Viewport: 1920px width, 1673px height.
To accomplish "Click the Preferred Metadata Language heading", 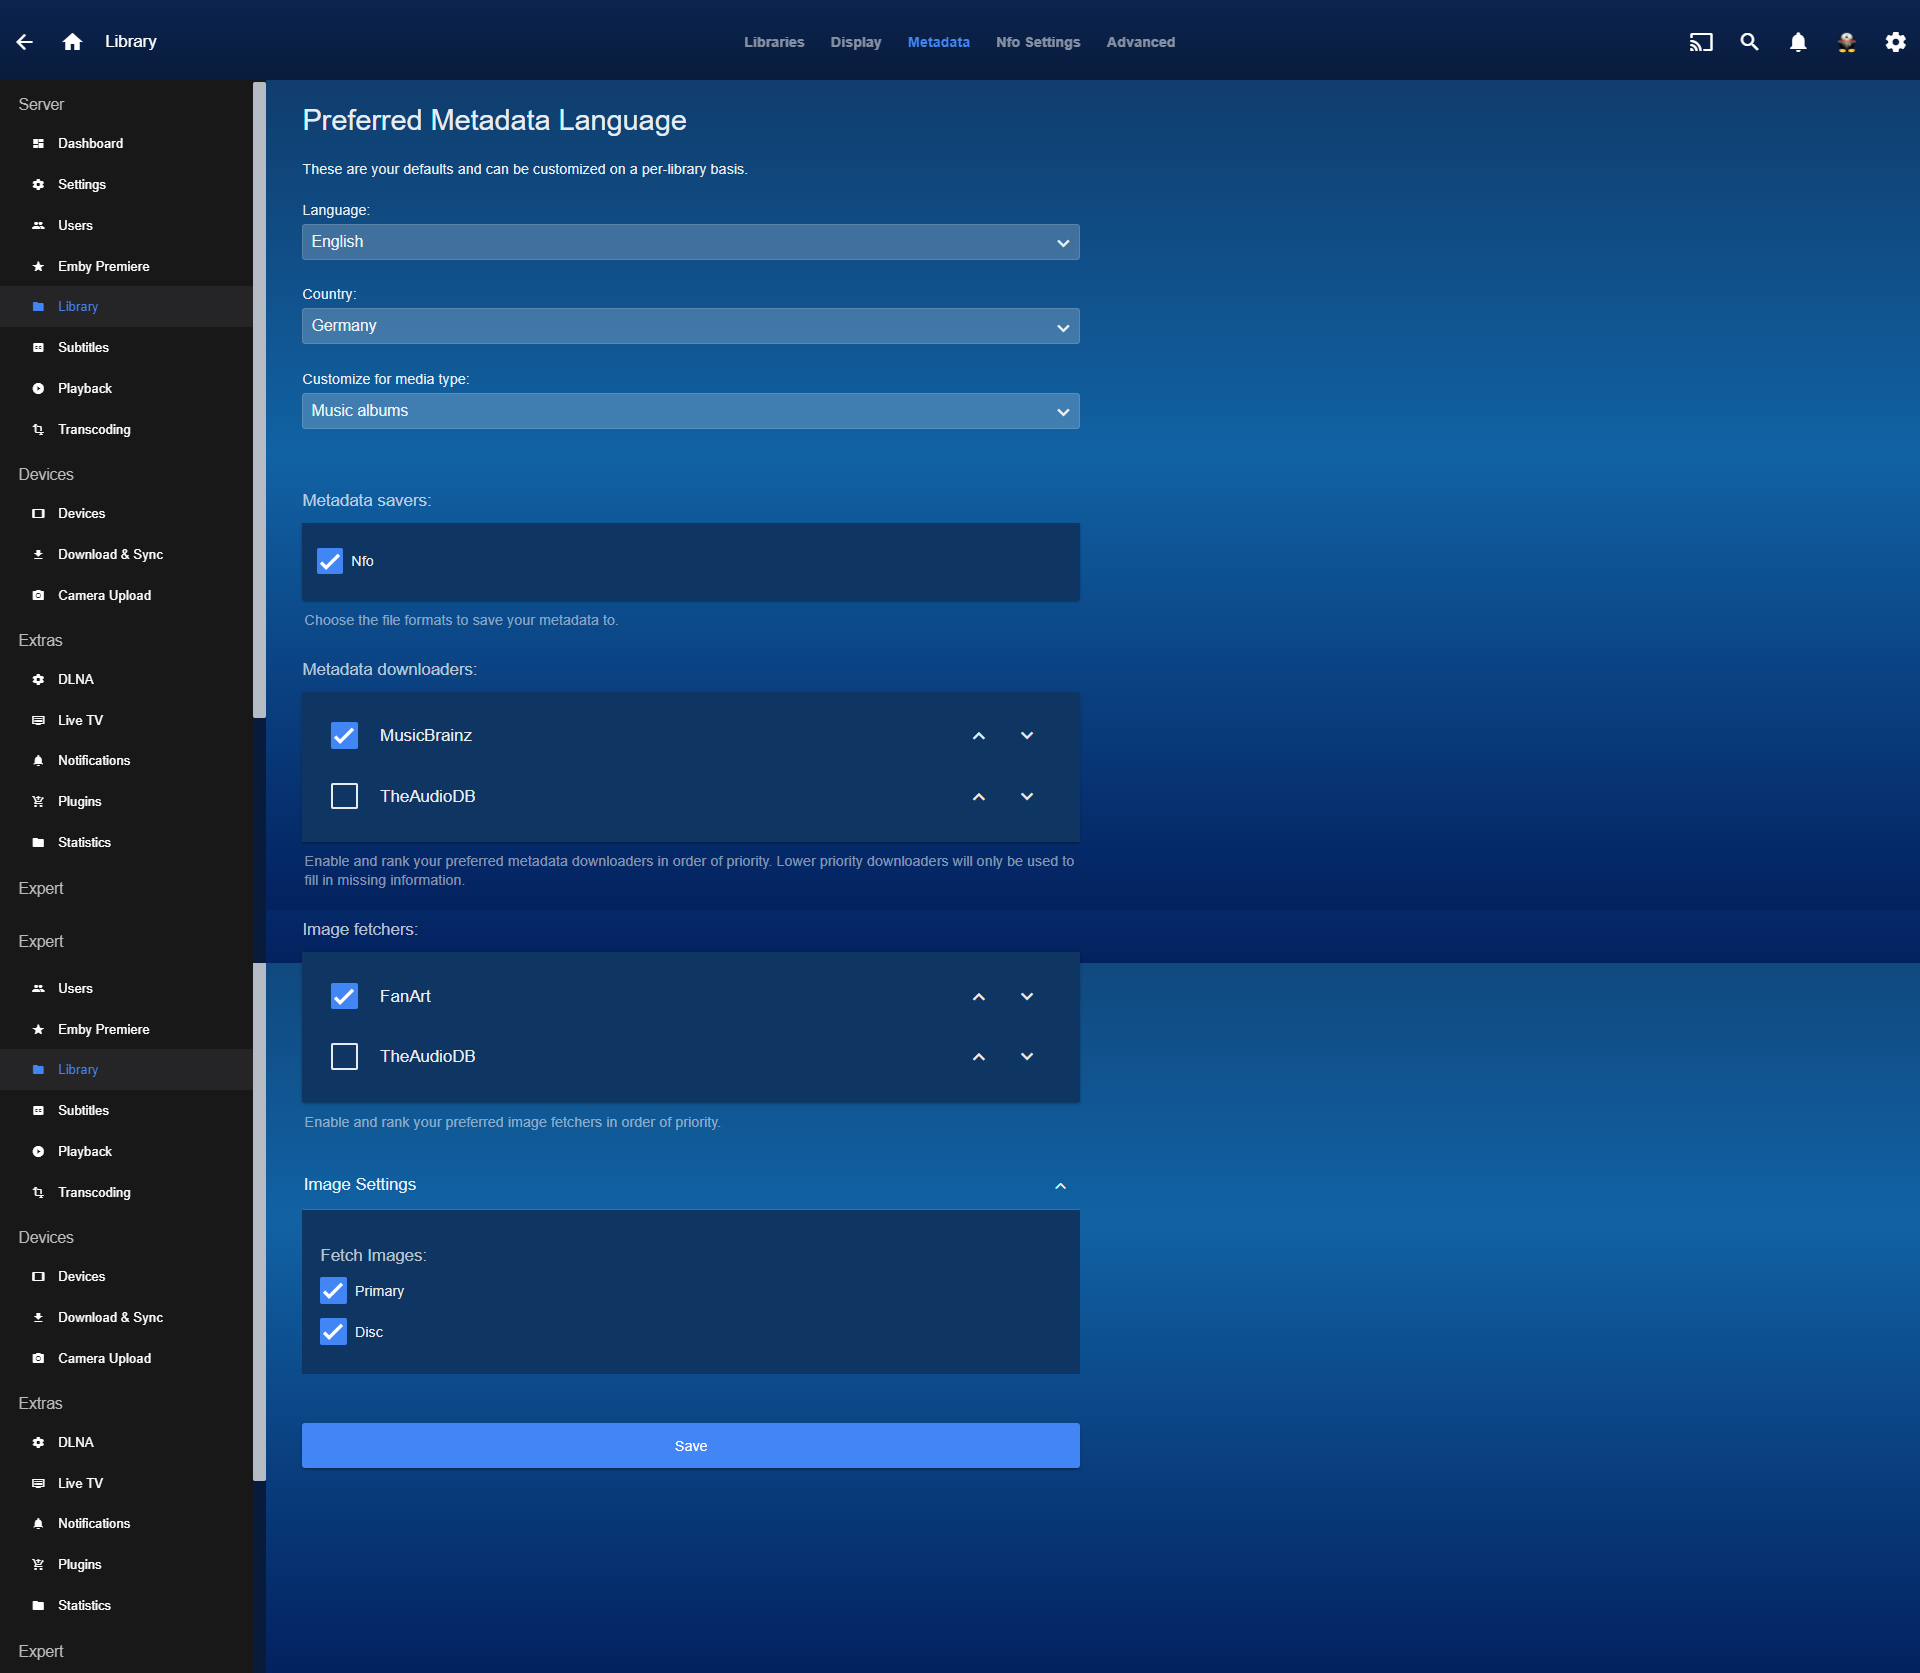I will (494, 121).
